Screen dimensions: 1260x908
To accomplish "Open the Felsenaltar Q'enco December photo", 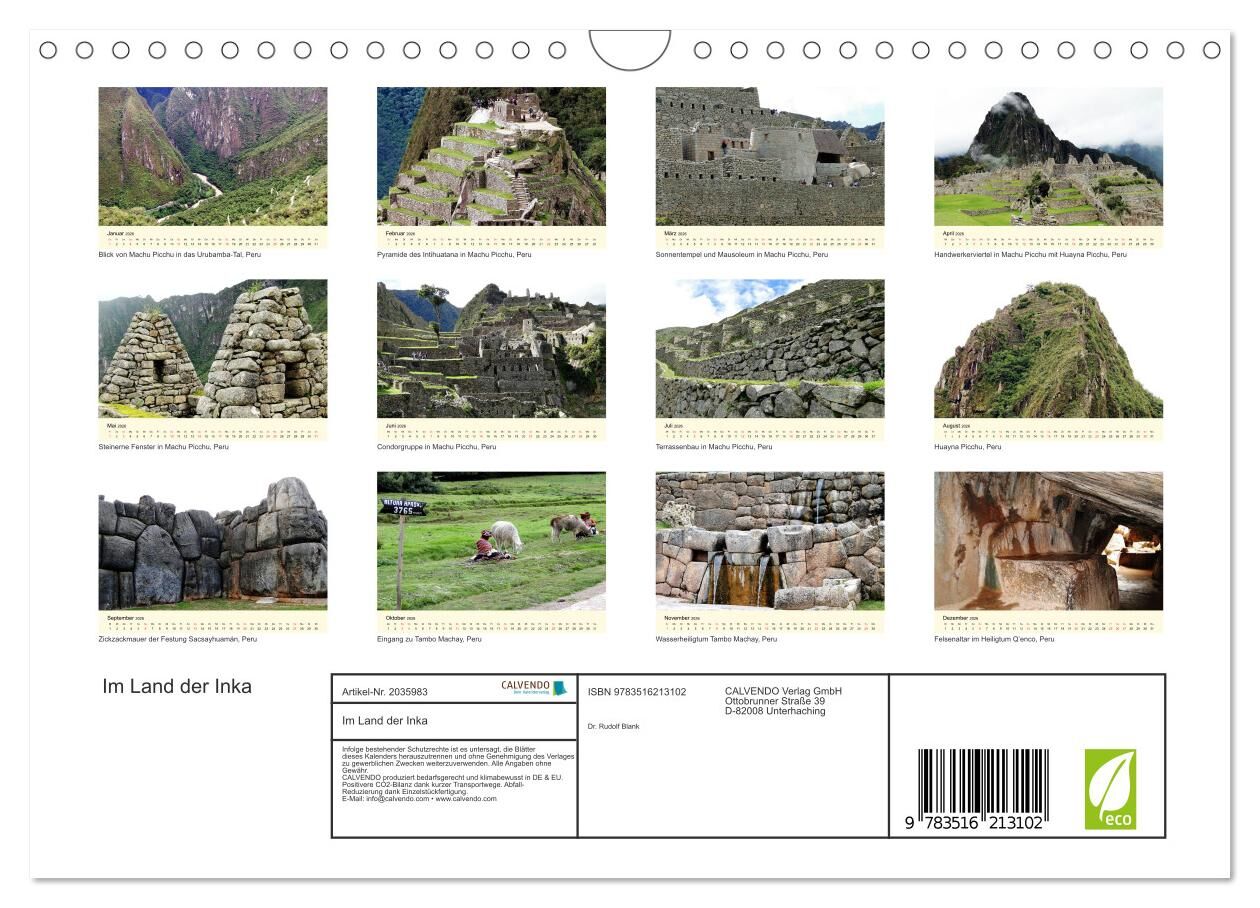I will (x=1048, y=541).
